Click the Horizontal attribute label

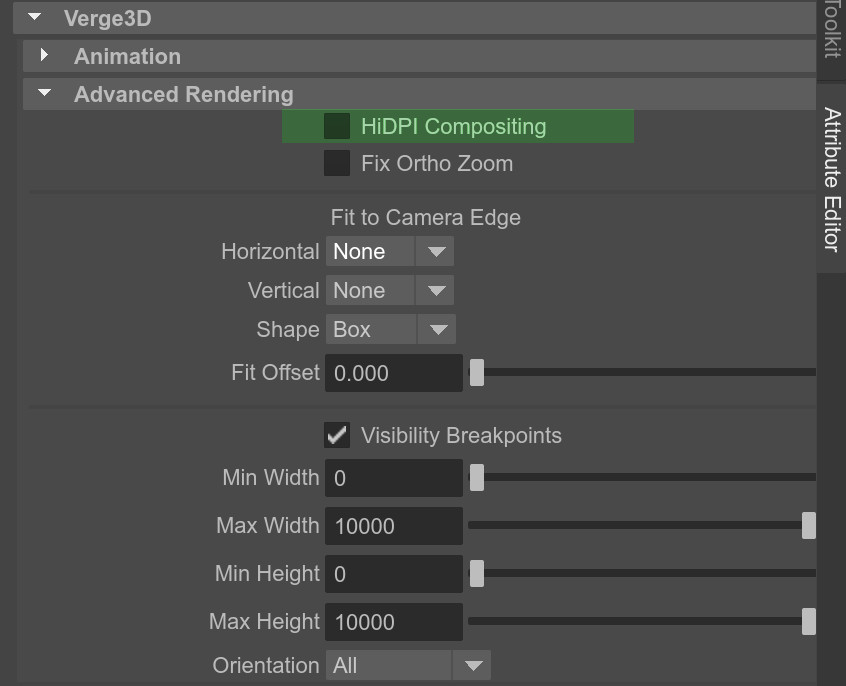[x=270, y=252]
